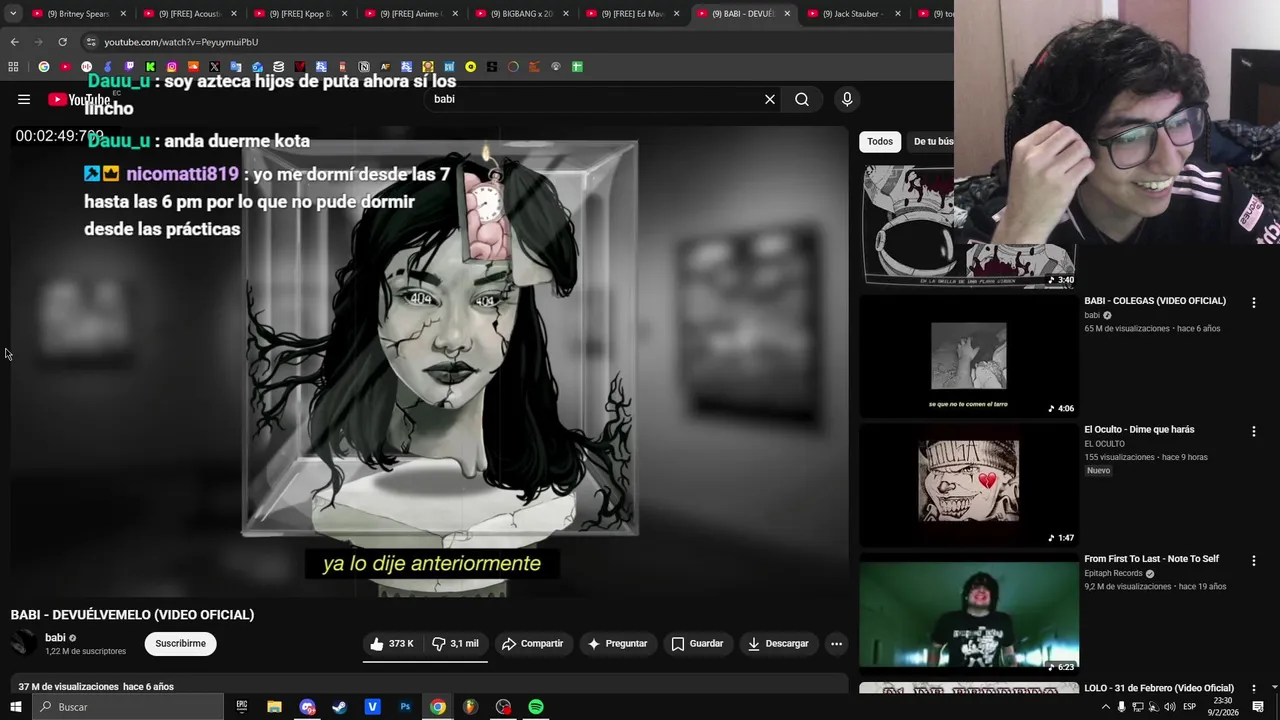Open the X (Twitter) bookmark icon
This screenshot has height=720, width=1280.
[215, 67]
